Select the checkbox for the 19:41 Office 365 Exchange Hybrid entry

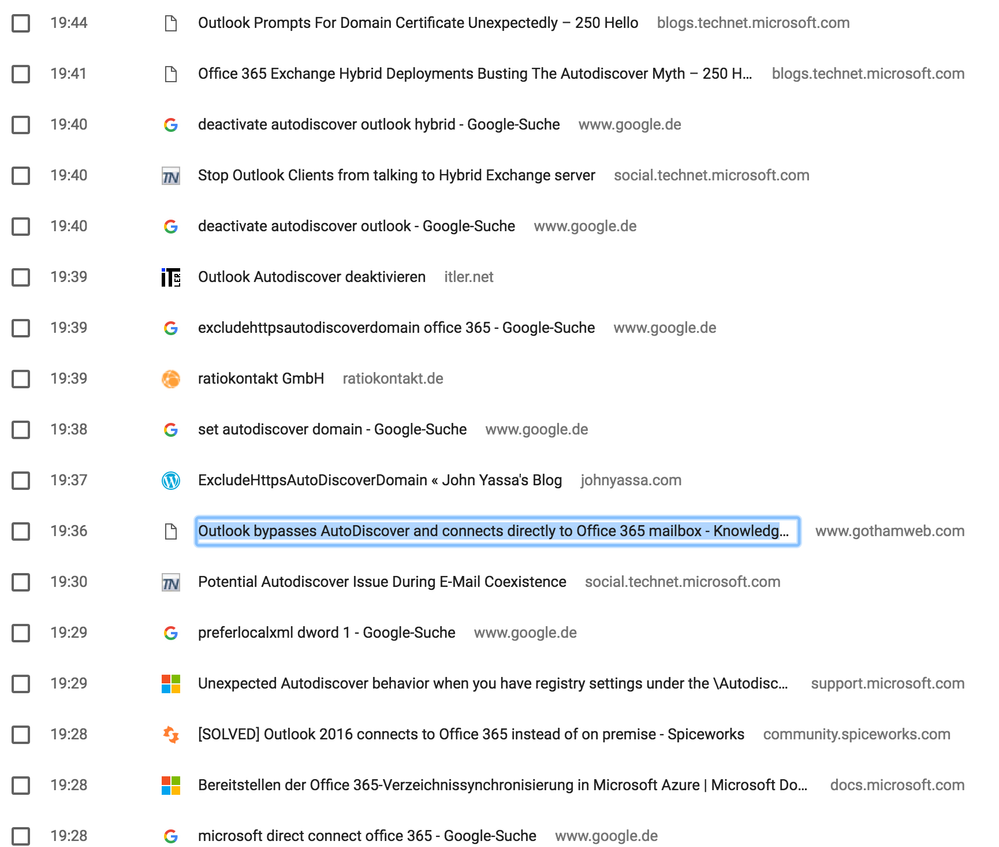click(21, 74)
